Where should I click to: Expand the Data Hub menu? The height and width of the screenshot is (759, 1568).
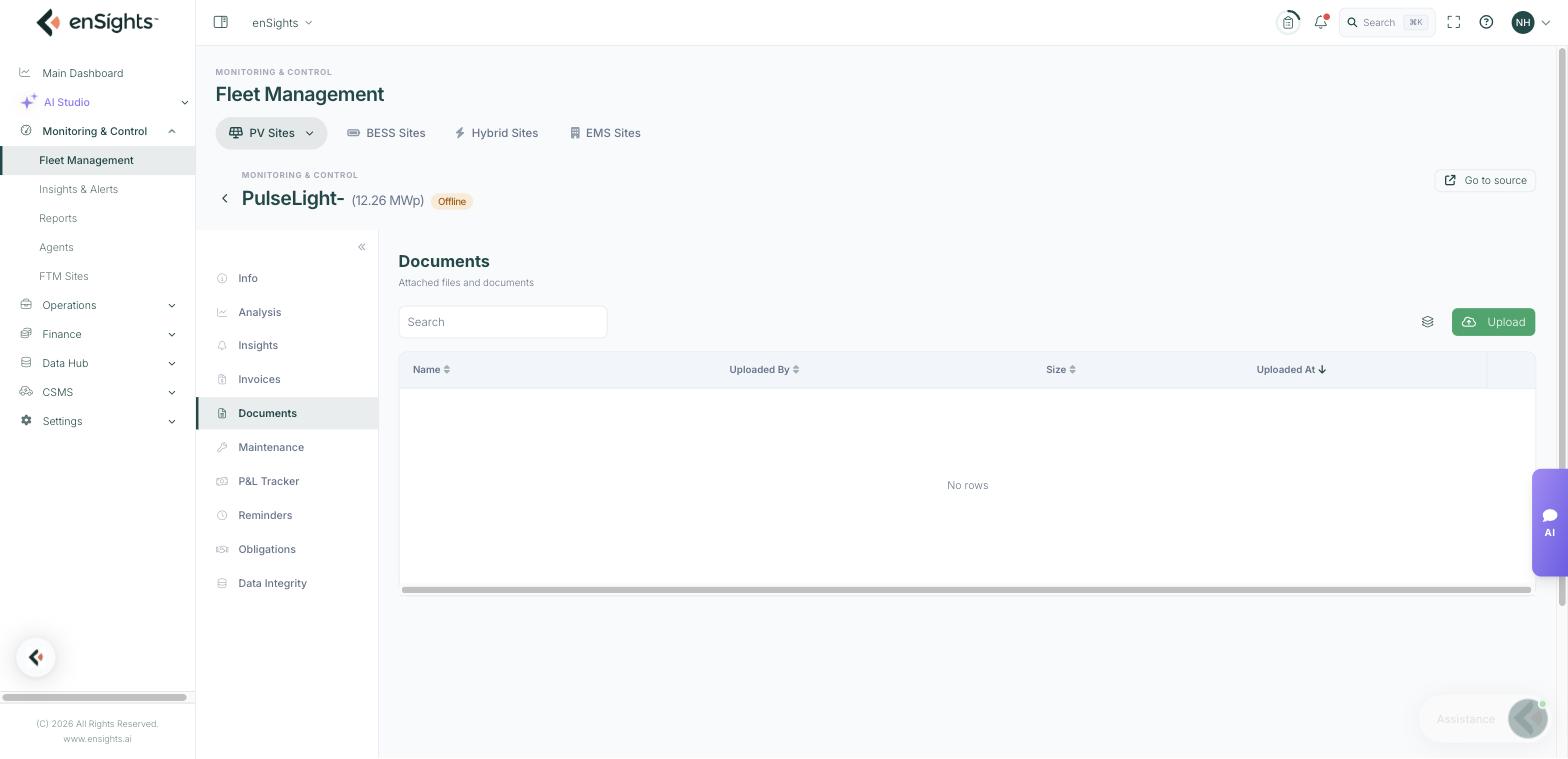click(97, 363)
